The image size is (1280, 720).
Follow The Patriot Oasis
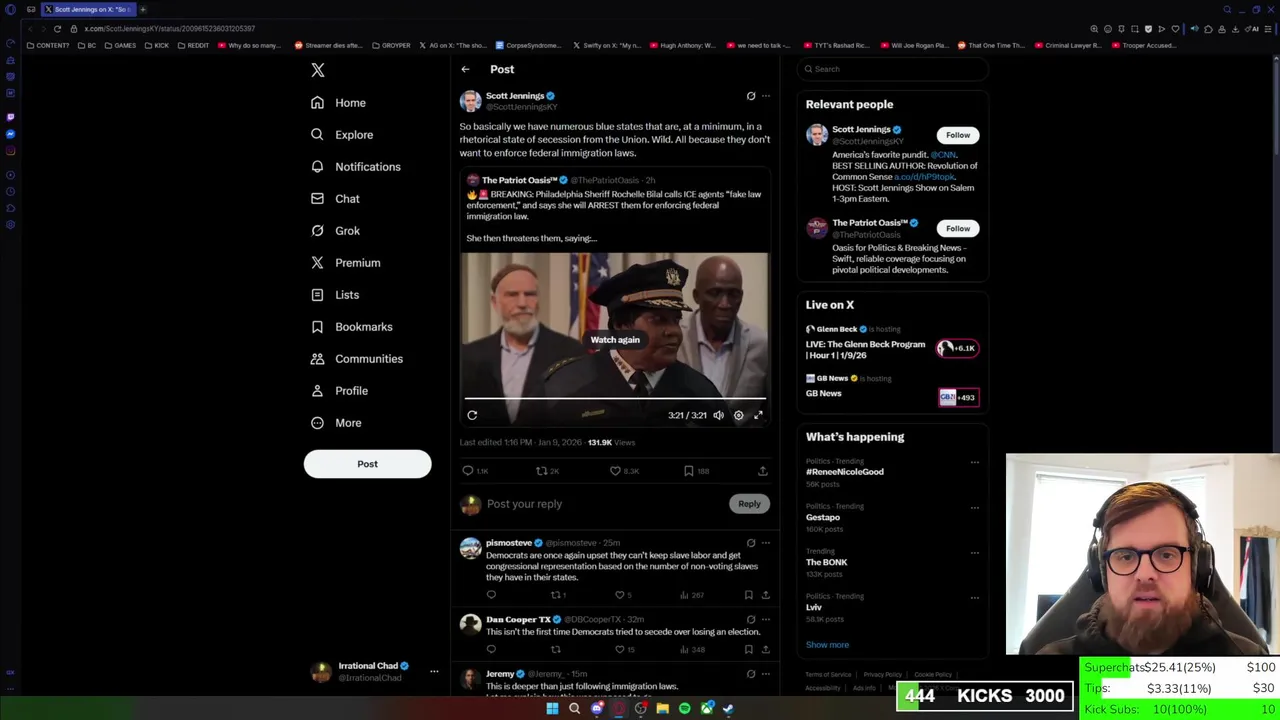[958, 228]
